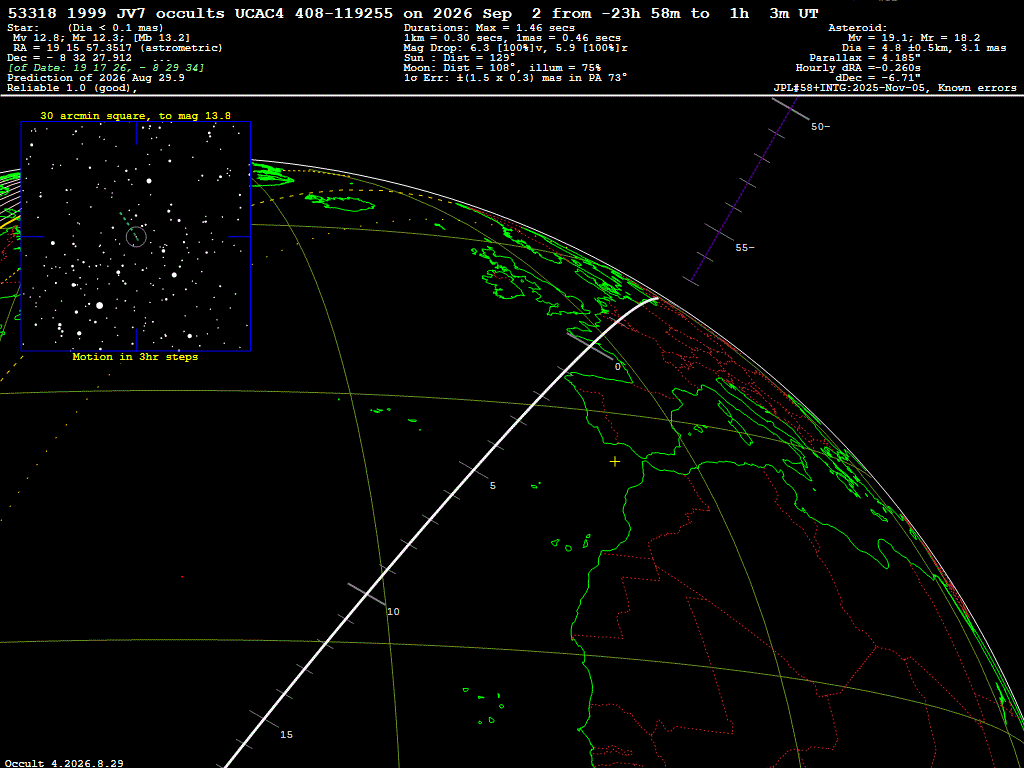Click the yellow plus marker near Portugal
The width and height of the screenshot is (1024, 768).
pyautogui.click(x=615, y=462)
